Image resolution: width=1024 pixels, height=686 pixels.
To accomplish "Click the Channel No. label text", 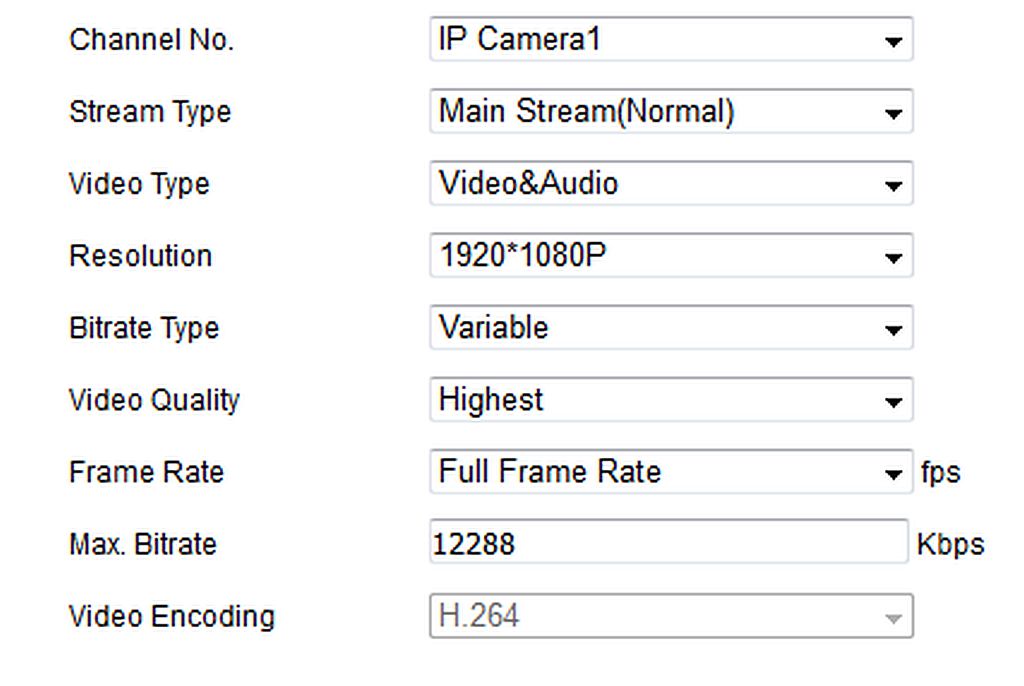I will pos(151,40).
